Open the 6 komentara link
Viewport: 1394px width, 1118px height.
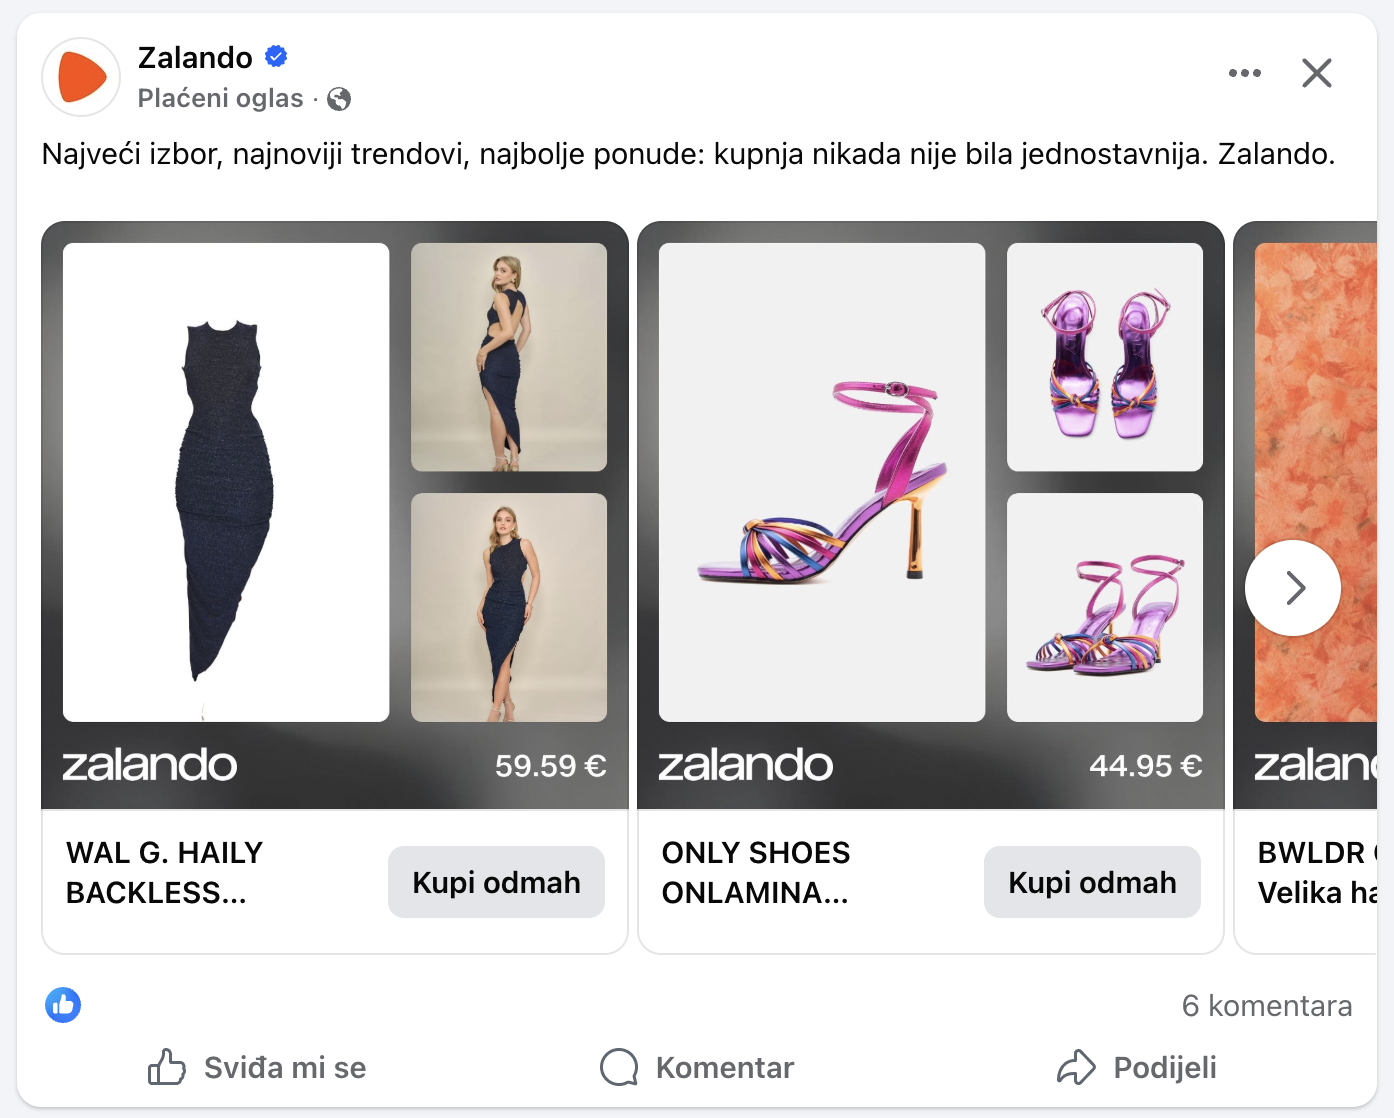(1266, 1006)
